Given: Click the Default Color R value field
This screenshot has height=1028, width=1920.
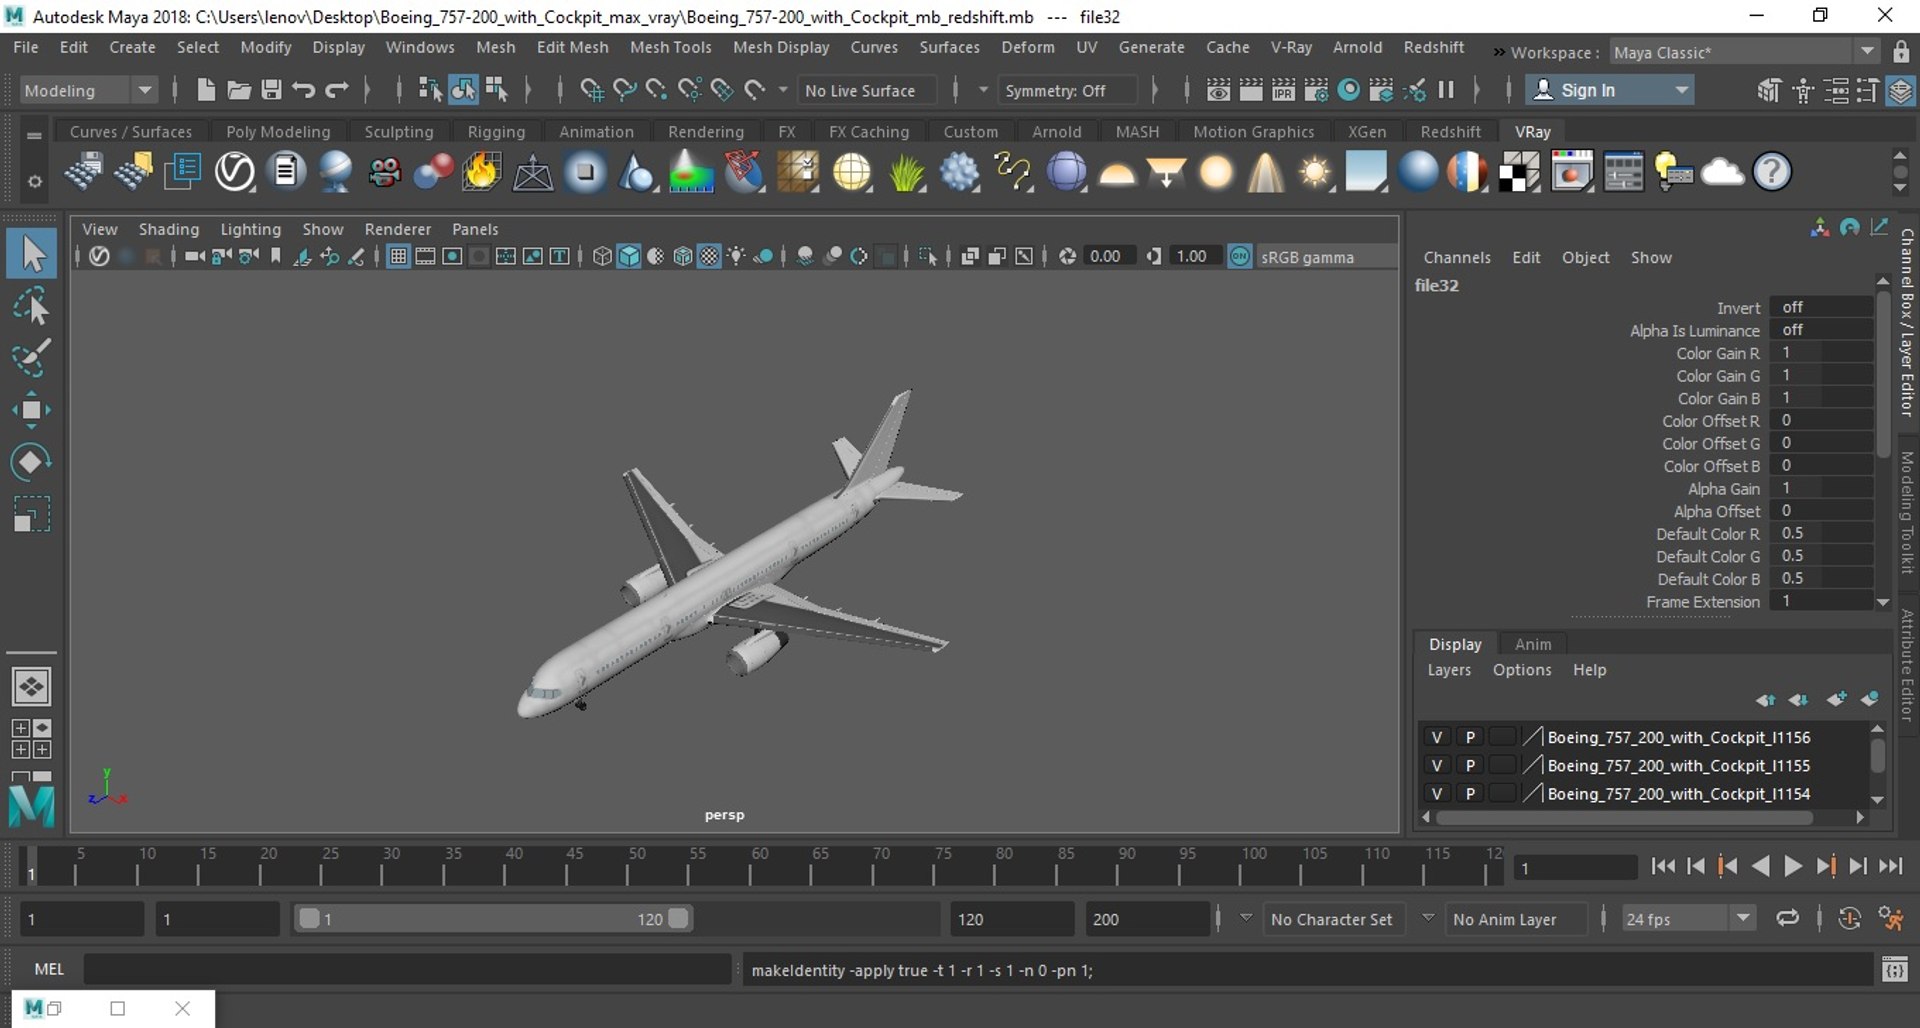Looking at the screenshot, I should (1820, 533).
